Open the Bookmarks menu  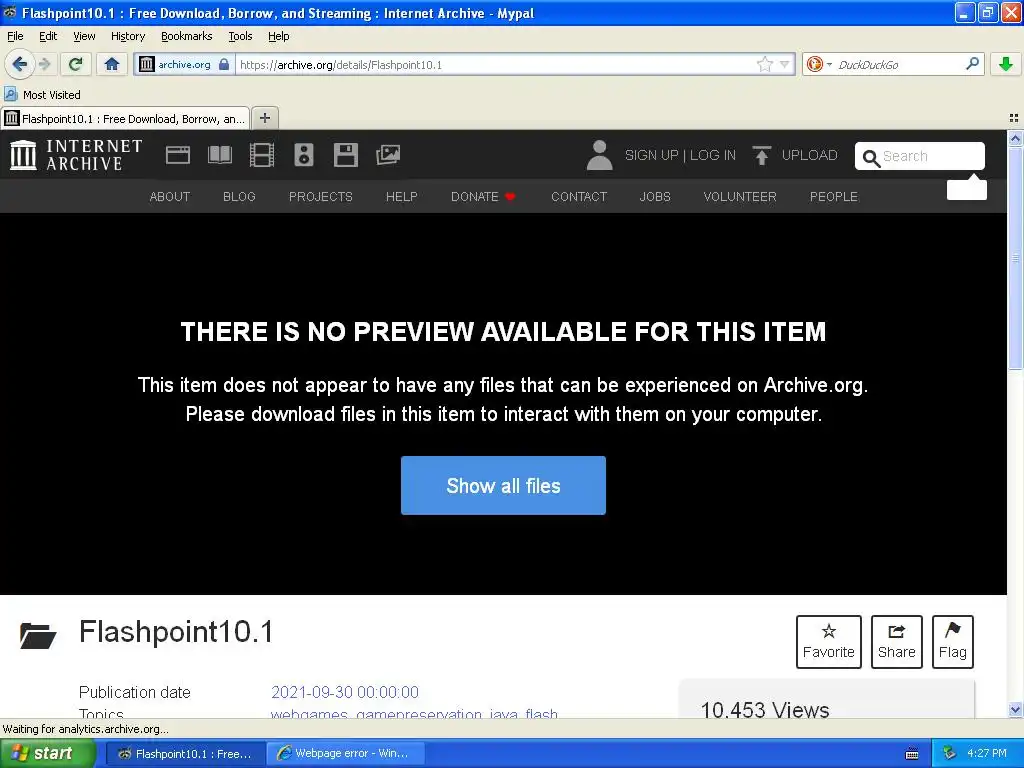pos(186,36)
